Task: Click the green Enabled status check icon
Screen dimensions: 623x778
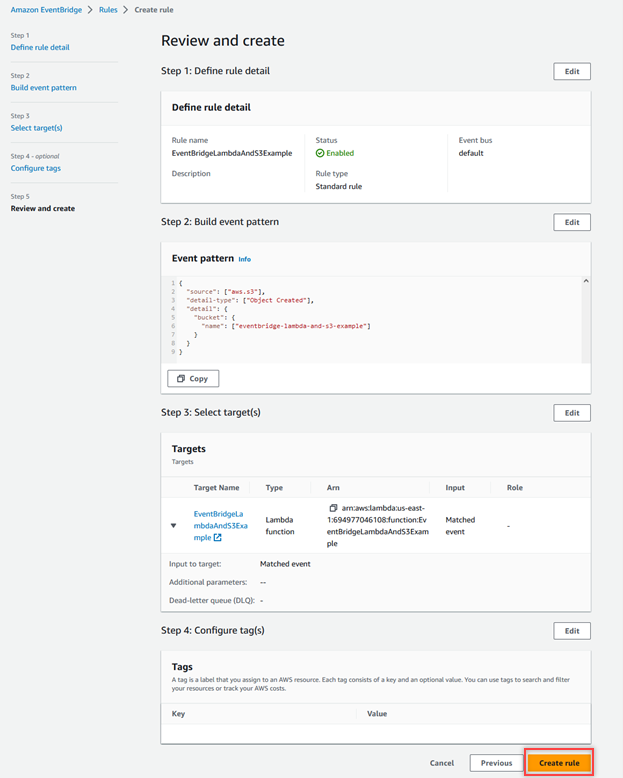Action: (x=320, y=153)
